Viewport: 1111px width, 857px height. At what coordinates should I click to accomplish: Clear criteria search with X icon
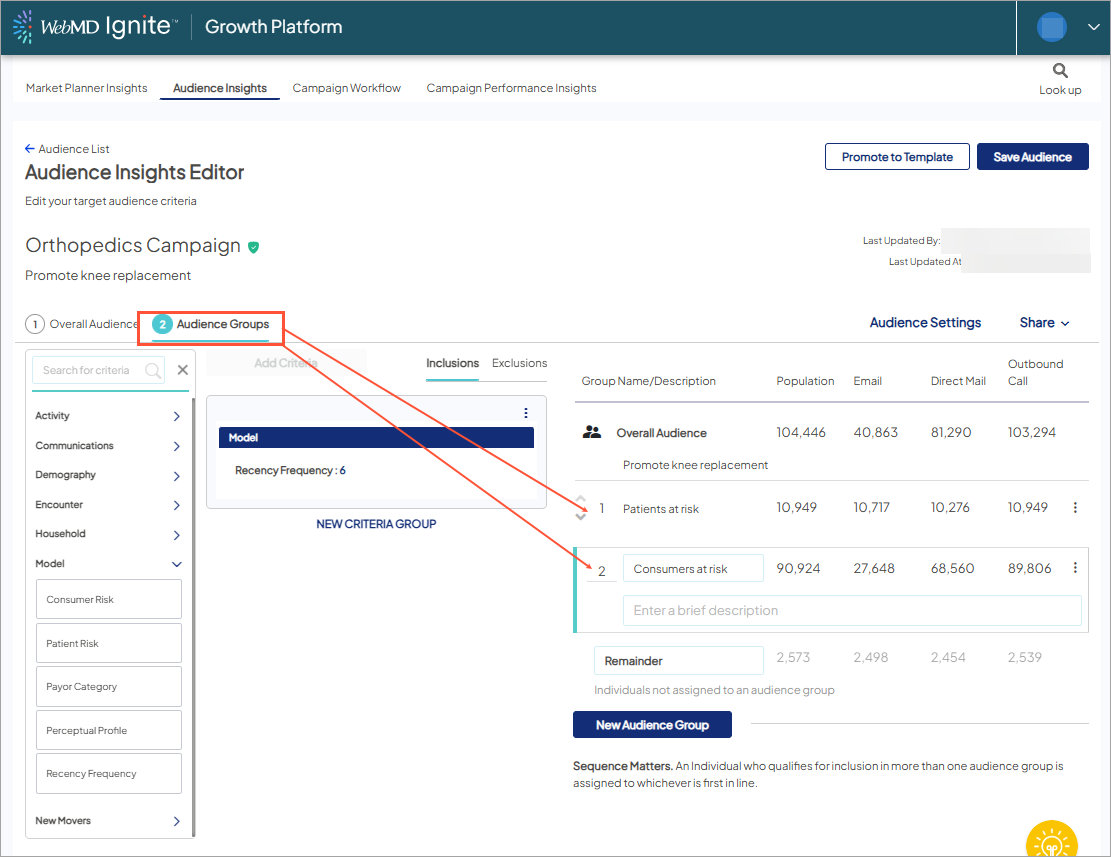182,370
